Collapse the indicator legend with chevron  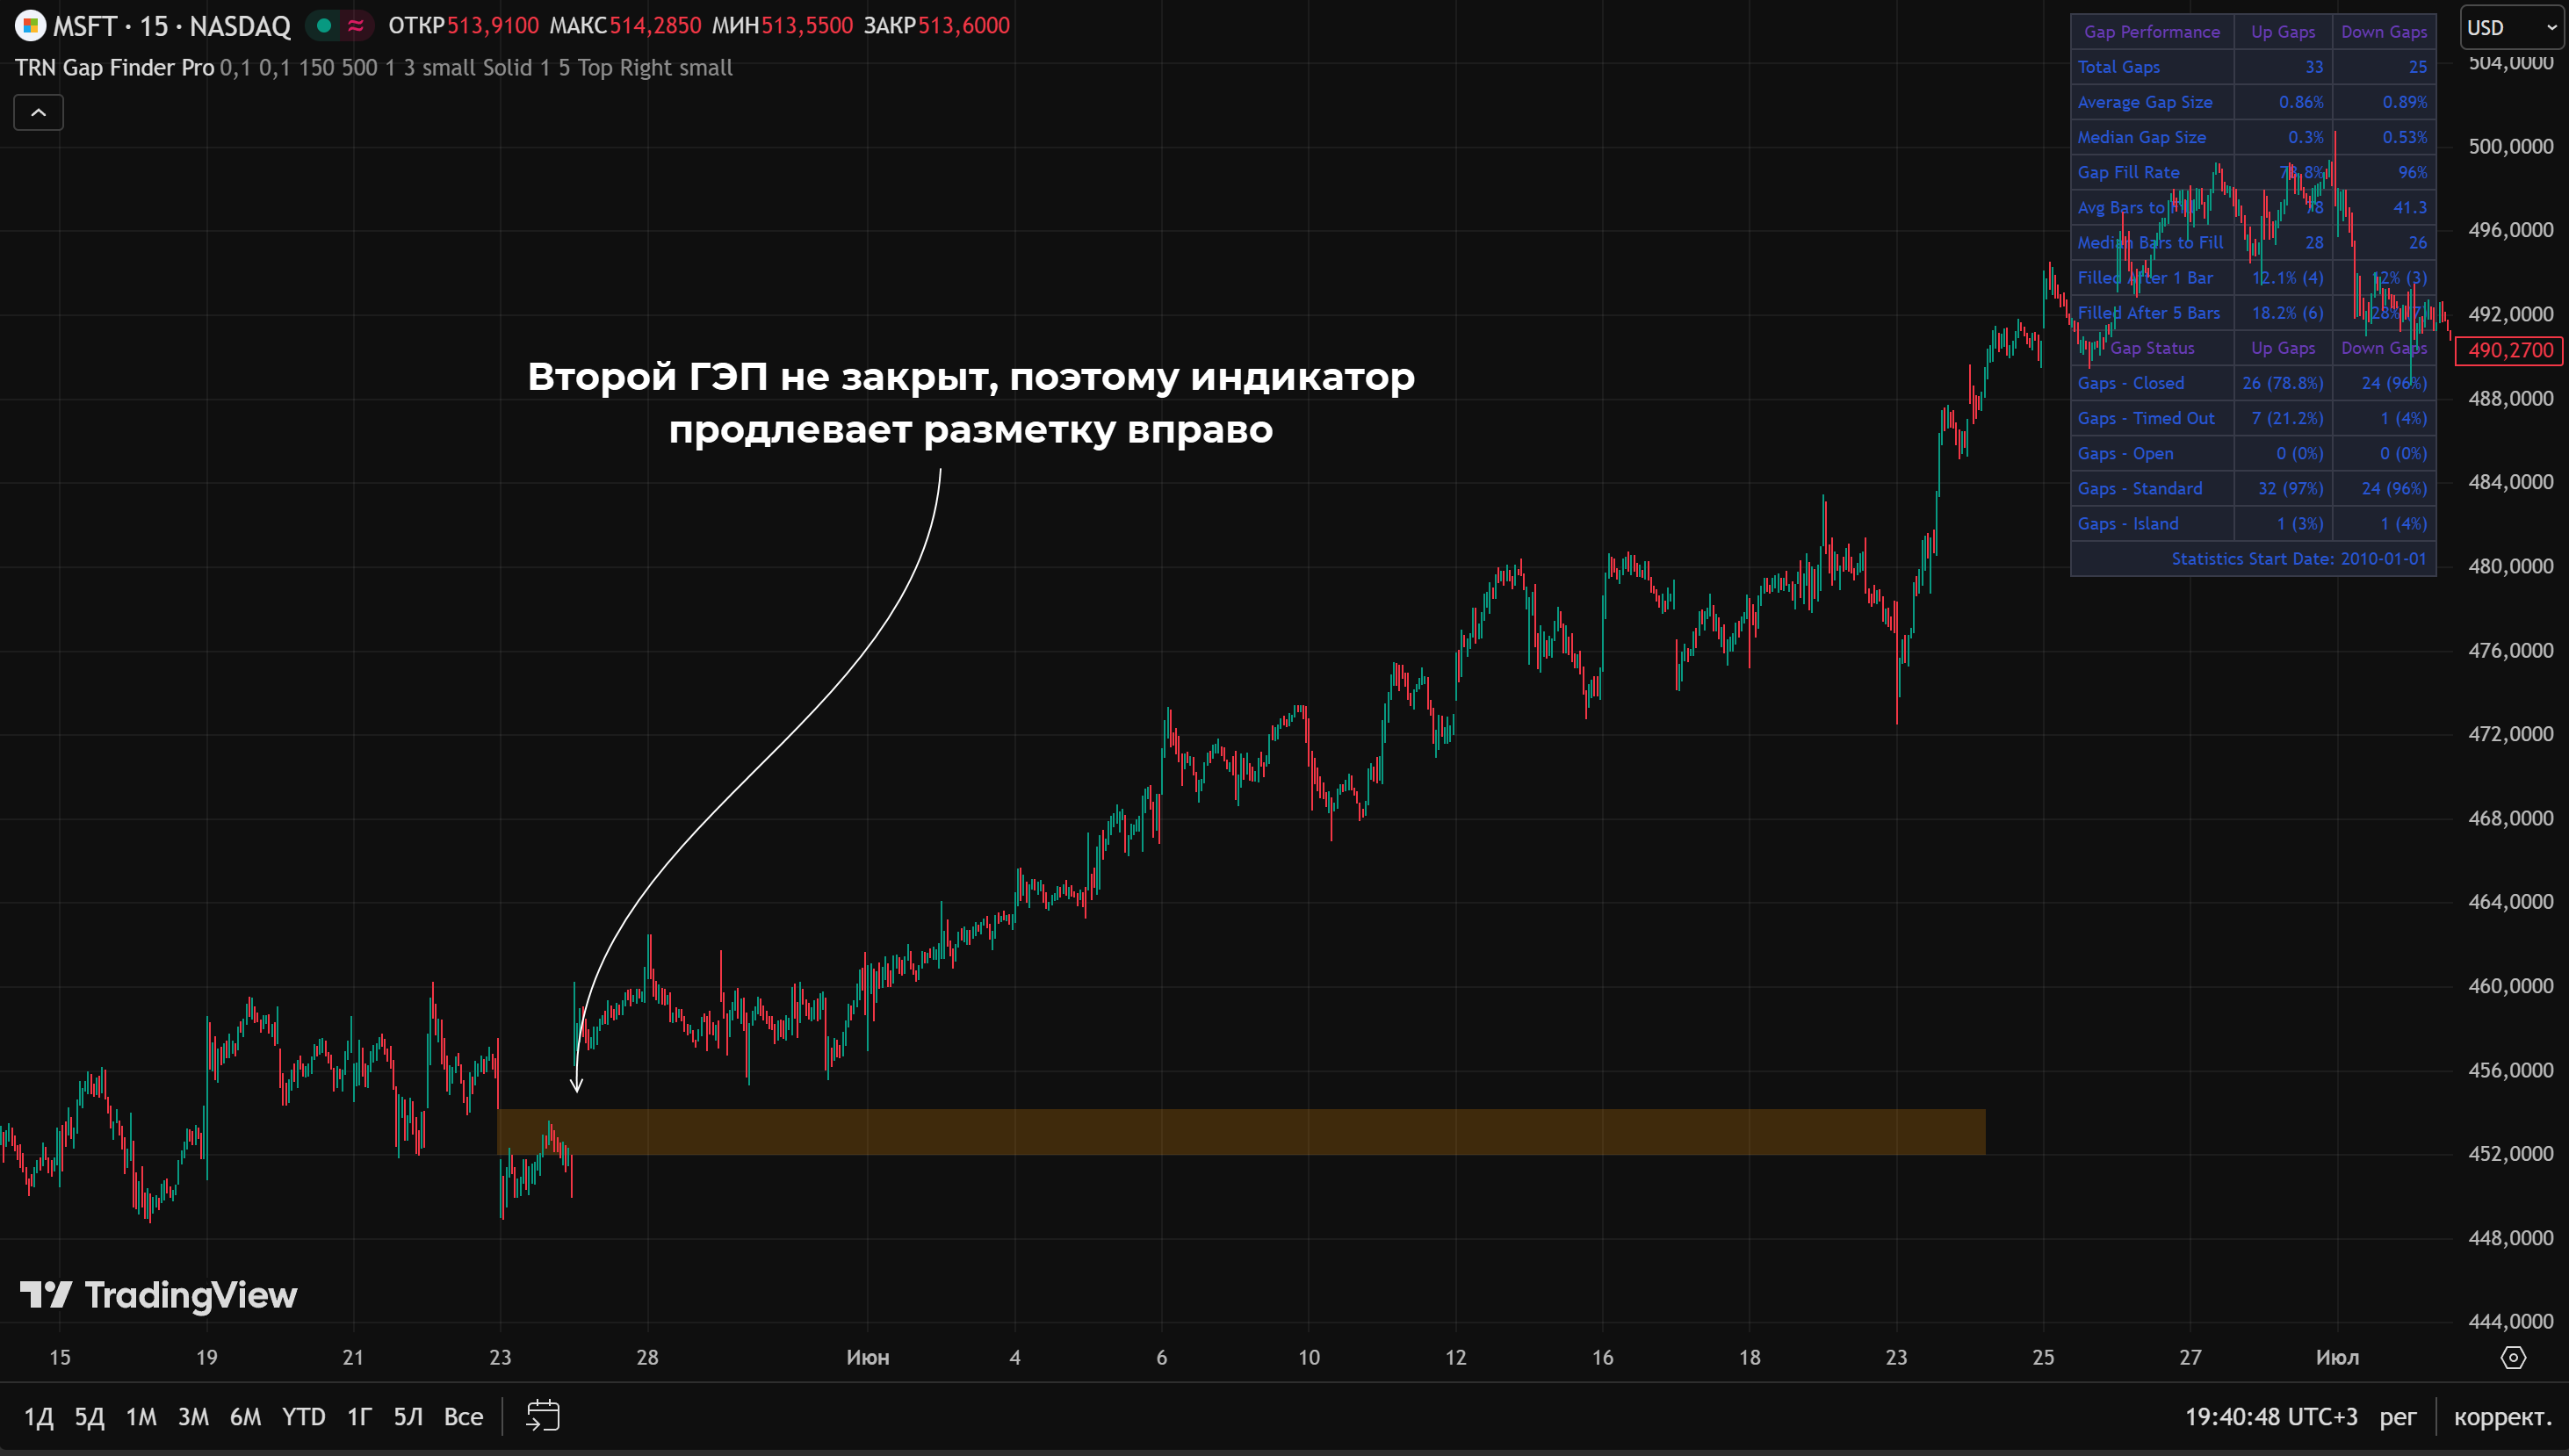tap(38, 112)
